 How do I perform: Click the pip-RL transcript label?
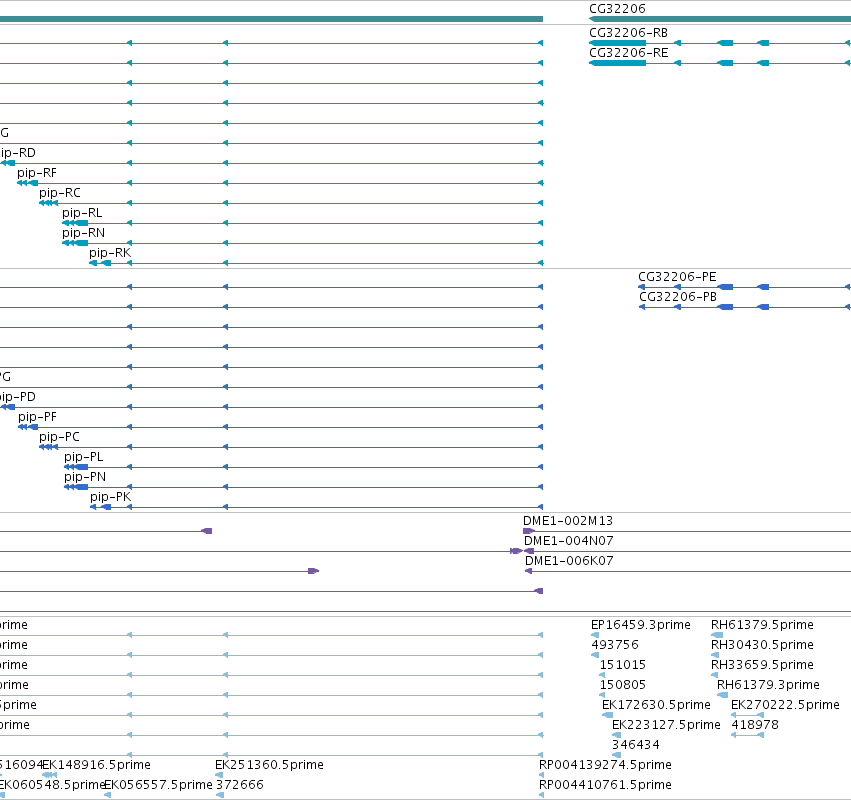82,213
